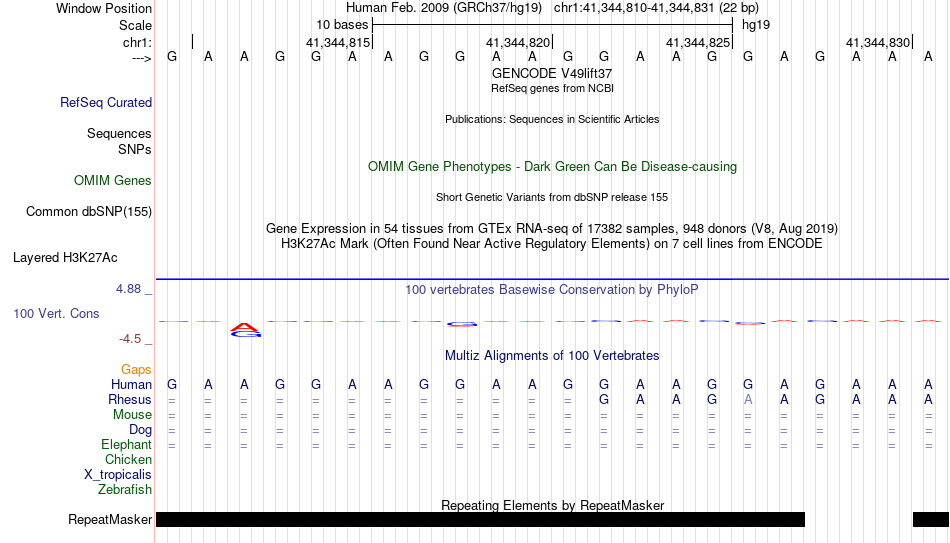Viewport: 950px width, 543px height.
Task: Click the 41,344,830 coordinate marker
Action: tap(878, 42)
